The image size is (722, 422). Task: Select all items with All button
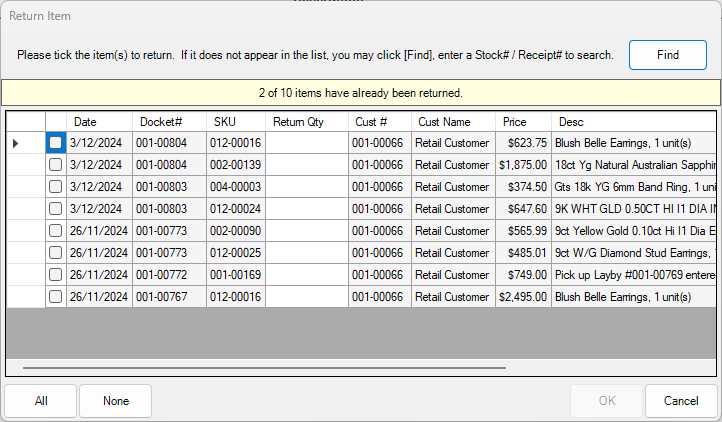tap(41, 401)
